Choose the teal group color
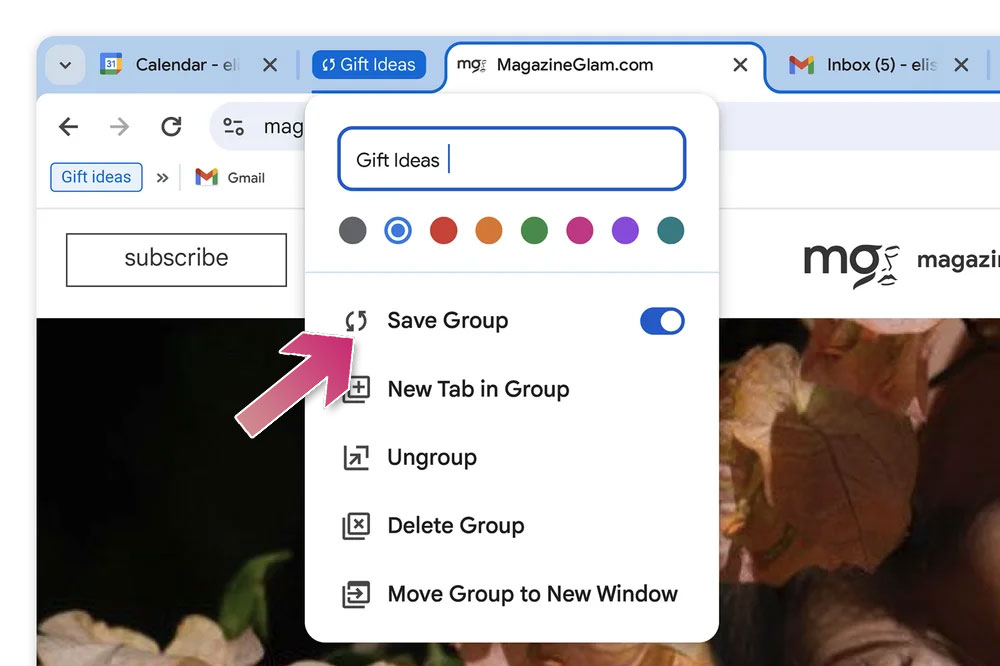 [x=670, y=230]
